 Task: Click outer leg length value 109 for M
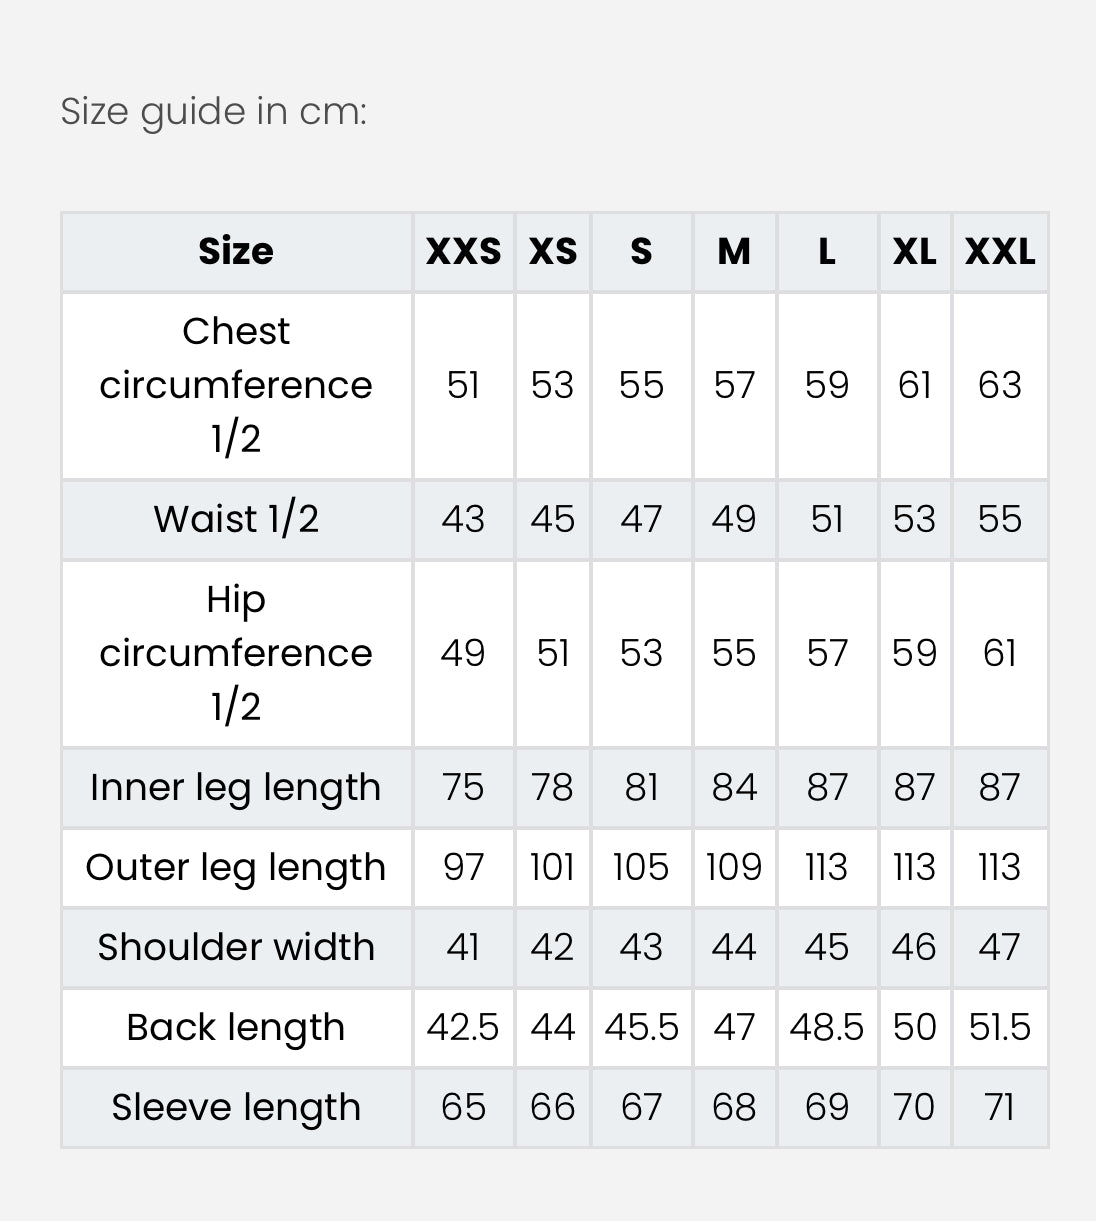pos(734,867)
